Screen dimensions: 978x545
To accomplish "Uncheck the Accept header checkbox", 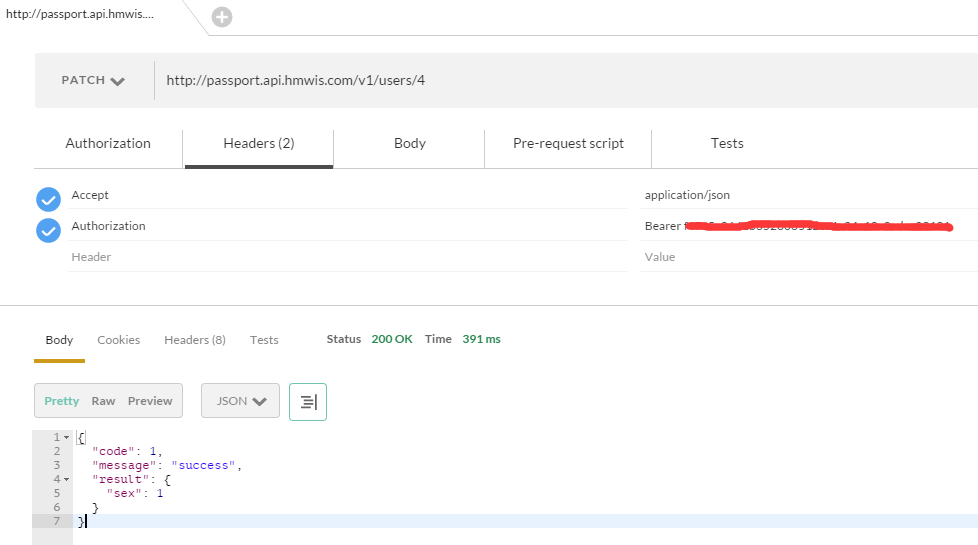I will click(48, 198).
